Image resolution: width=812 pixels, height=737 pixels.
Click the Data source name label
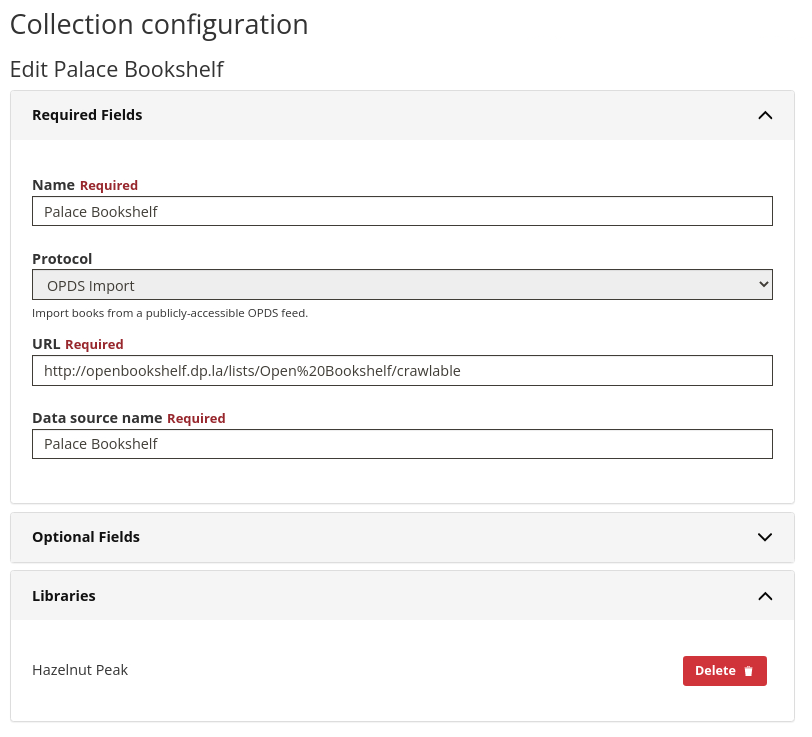[x=97, y=418]
